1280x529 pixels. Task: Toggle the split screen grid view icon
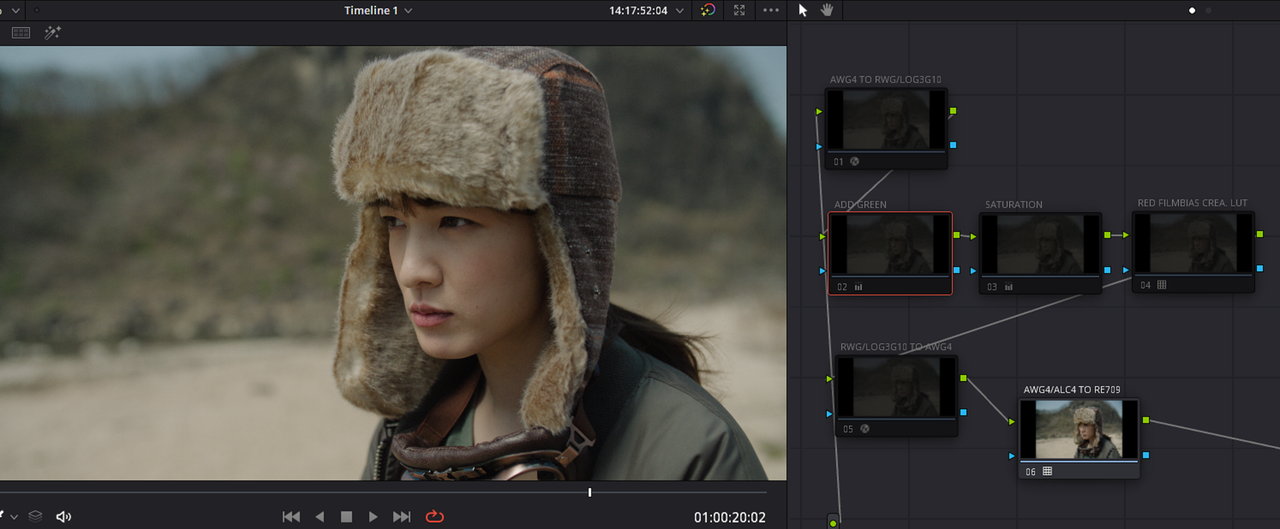click(x=20, y=32)
